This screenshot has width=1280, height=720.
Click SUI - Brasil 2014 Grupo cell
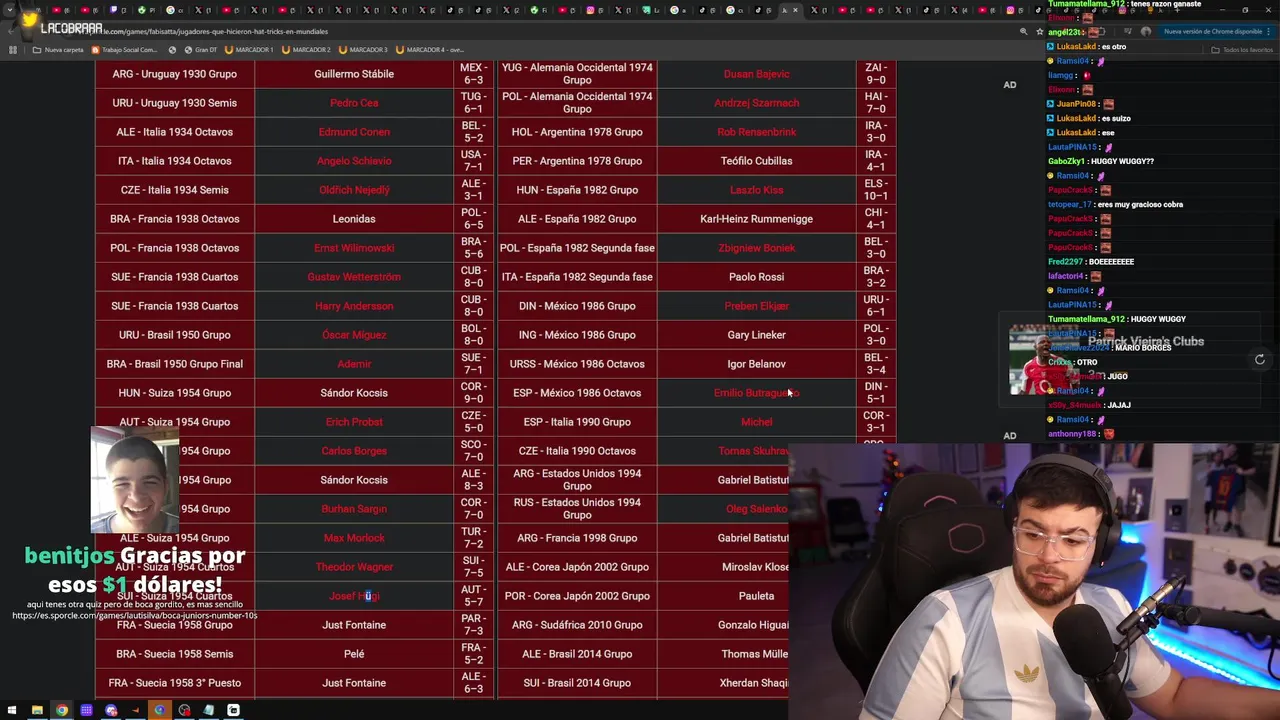click(577, 683)
